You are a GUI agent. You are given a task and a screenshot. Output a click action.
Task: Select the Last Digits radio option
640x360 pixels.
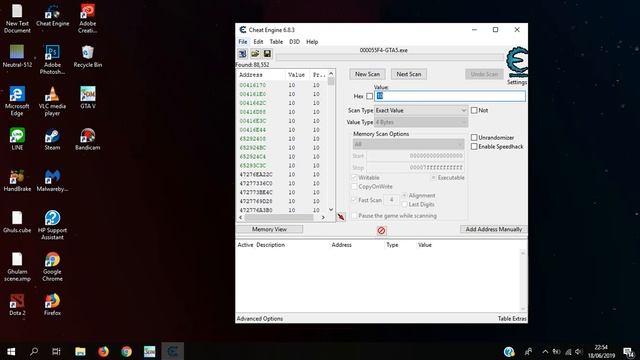pyautogui.click(x=404, y=204)
